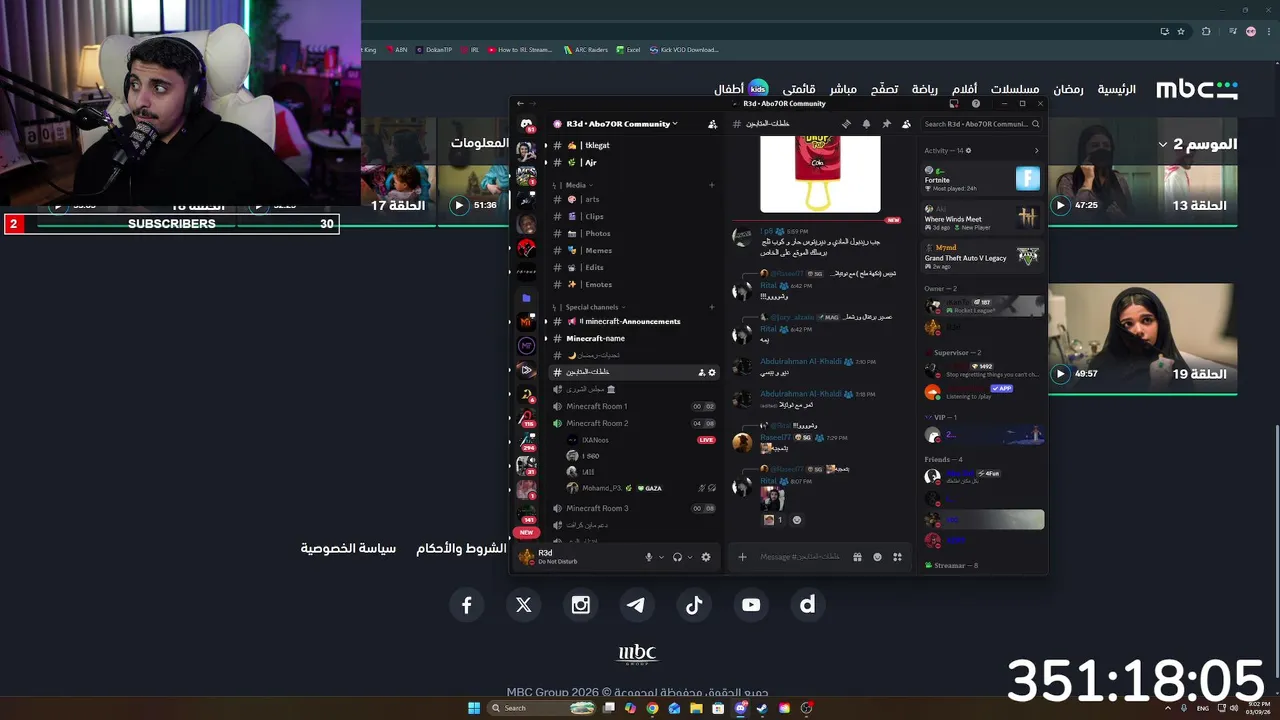
Task: Open Telegram icon in MBC footer
Action: click(x=636, y=604)
